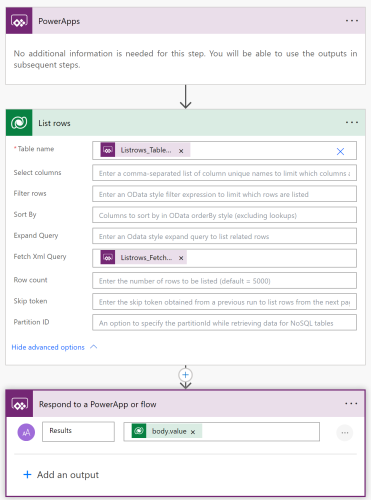Click the text output type icon

coord(26,432)
